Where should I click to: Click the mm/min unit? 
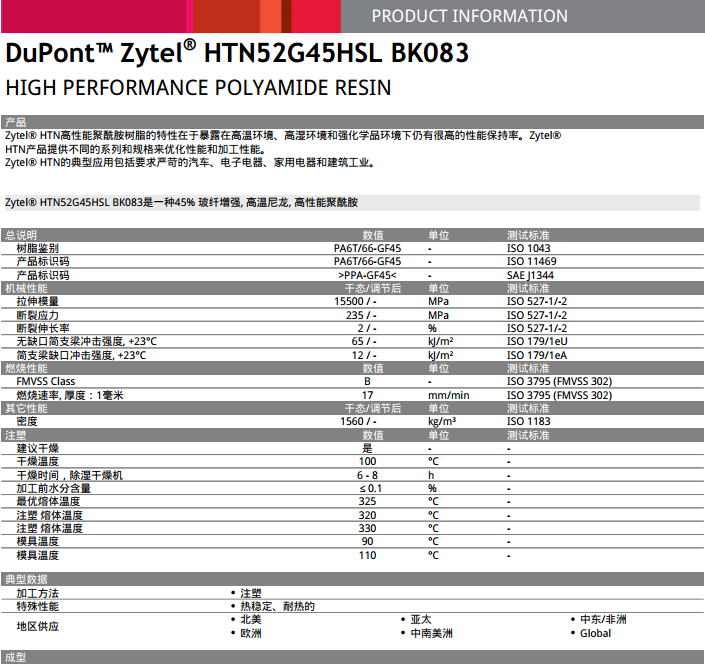point(449,395)
